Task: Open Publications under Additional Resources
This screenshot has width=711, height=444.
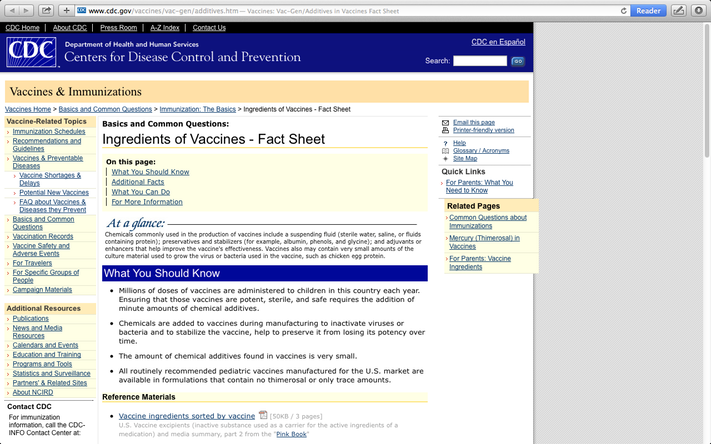Action: (x=30, y=319)
